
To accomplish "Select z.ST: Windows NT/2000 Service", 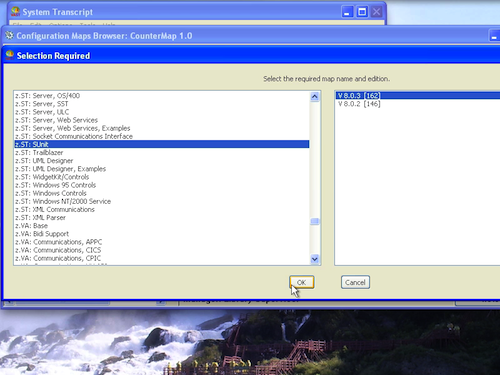I will click(162, 201).
